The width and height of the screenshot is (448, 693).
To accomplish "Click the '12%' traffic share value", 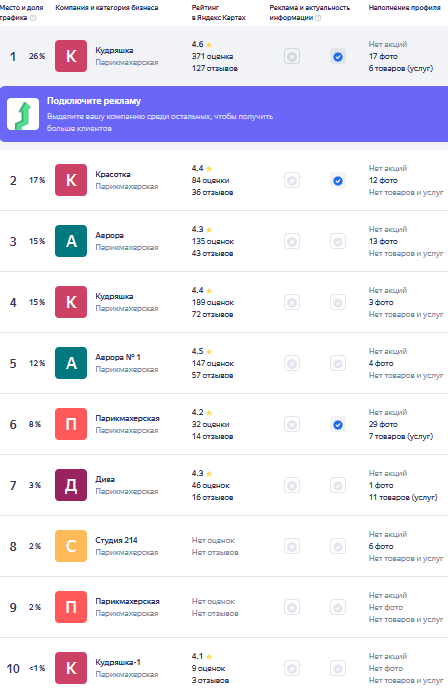I will coord(37,363).
